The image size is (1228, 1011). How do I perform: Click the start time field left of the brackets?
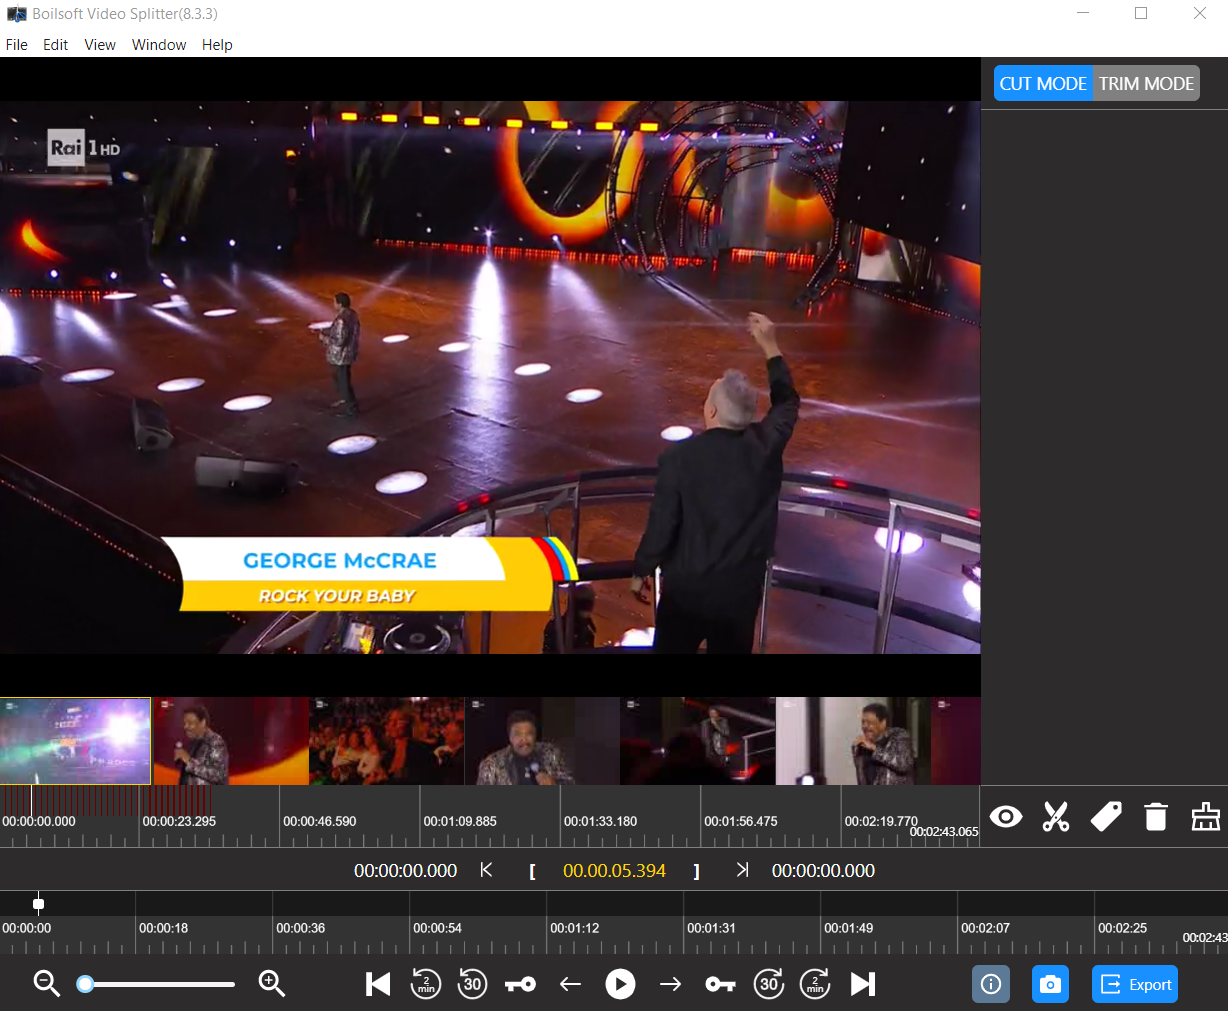(406, 871)
